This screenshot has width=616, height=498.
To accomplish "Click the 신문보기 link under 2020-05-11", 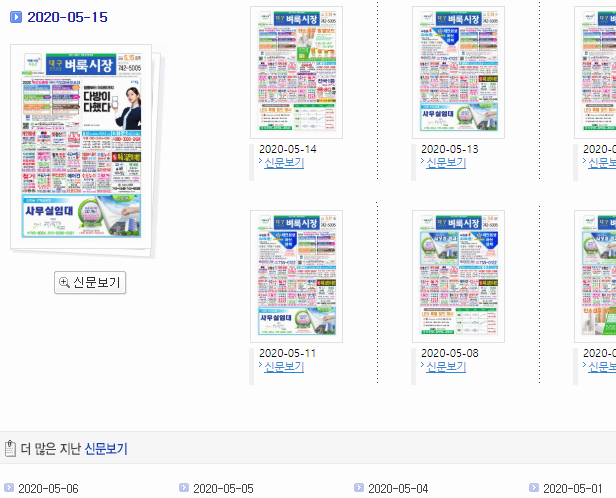I will 284,367.
